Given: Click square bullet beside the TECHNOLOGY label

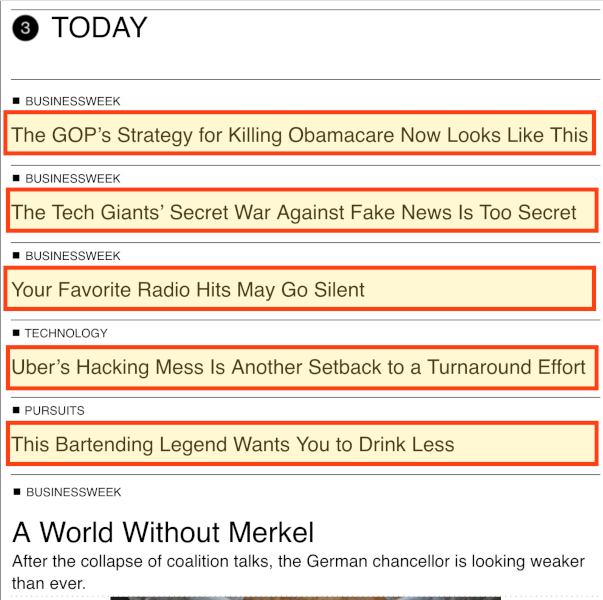Looking at the screenshot, I should click(16, 333).
